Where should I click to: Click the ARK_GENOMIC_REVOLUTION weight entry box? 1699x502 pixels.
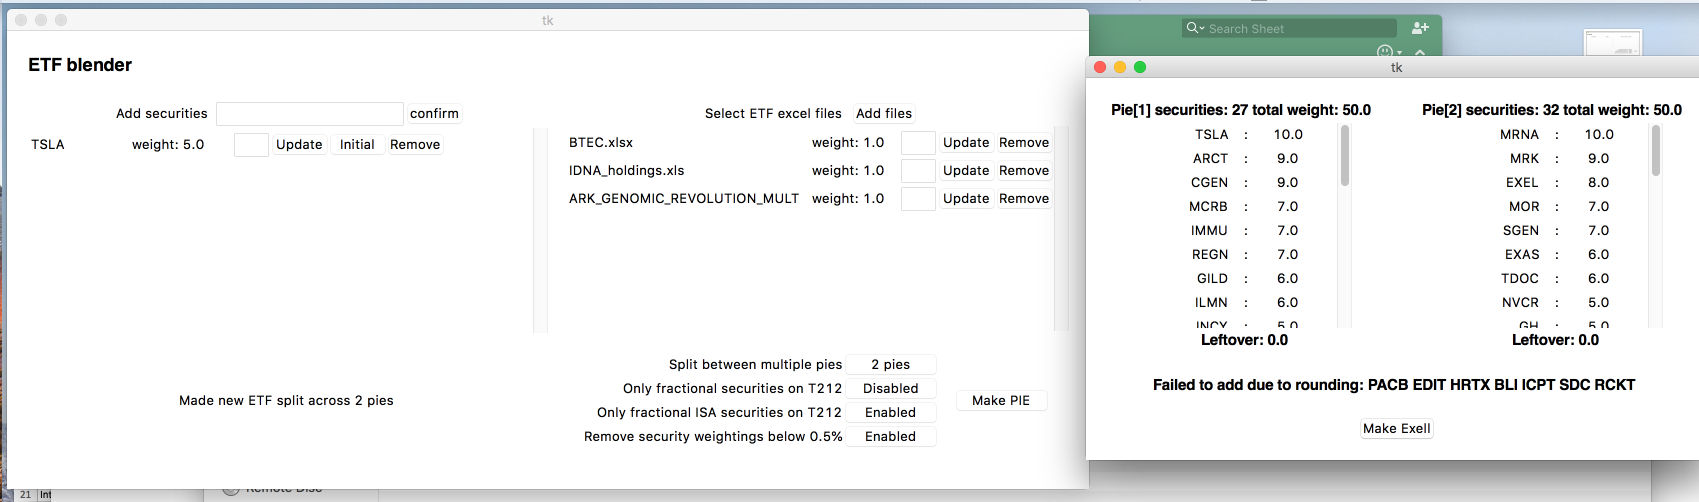click(x=918, y=198)
